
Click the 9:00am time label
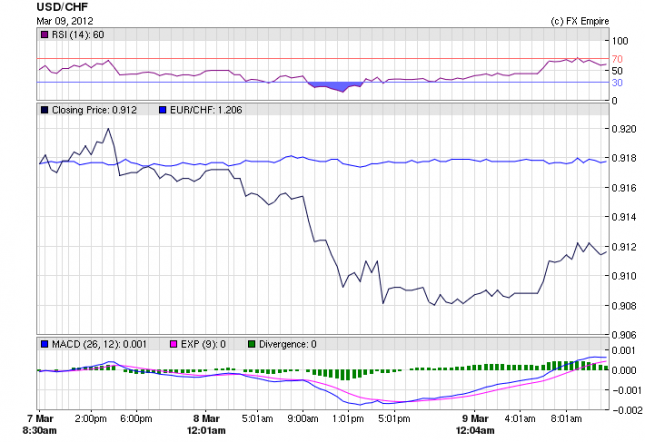pos(303,419)
